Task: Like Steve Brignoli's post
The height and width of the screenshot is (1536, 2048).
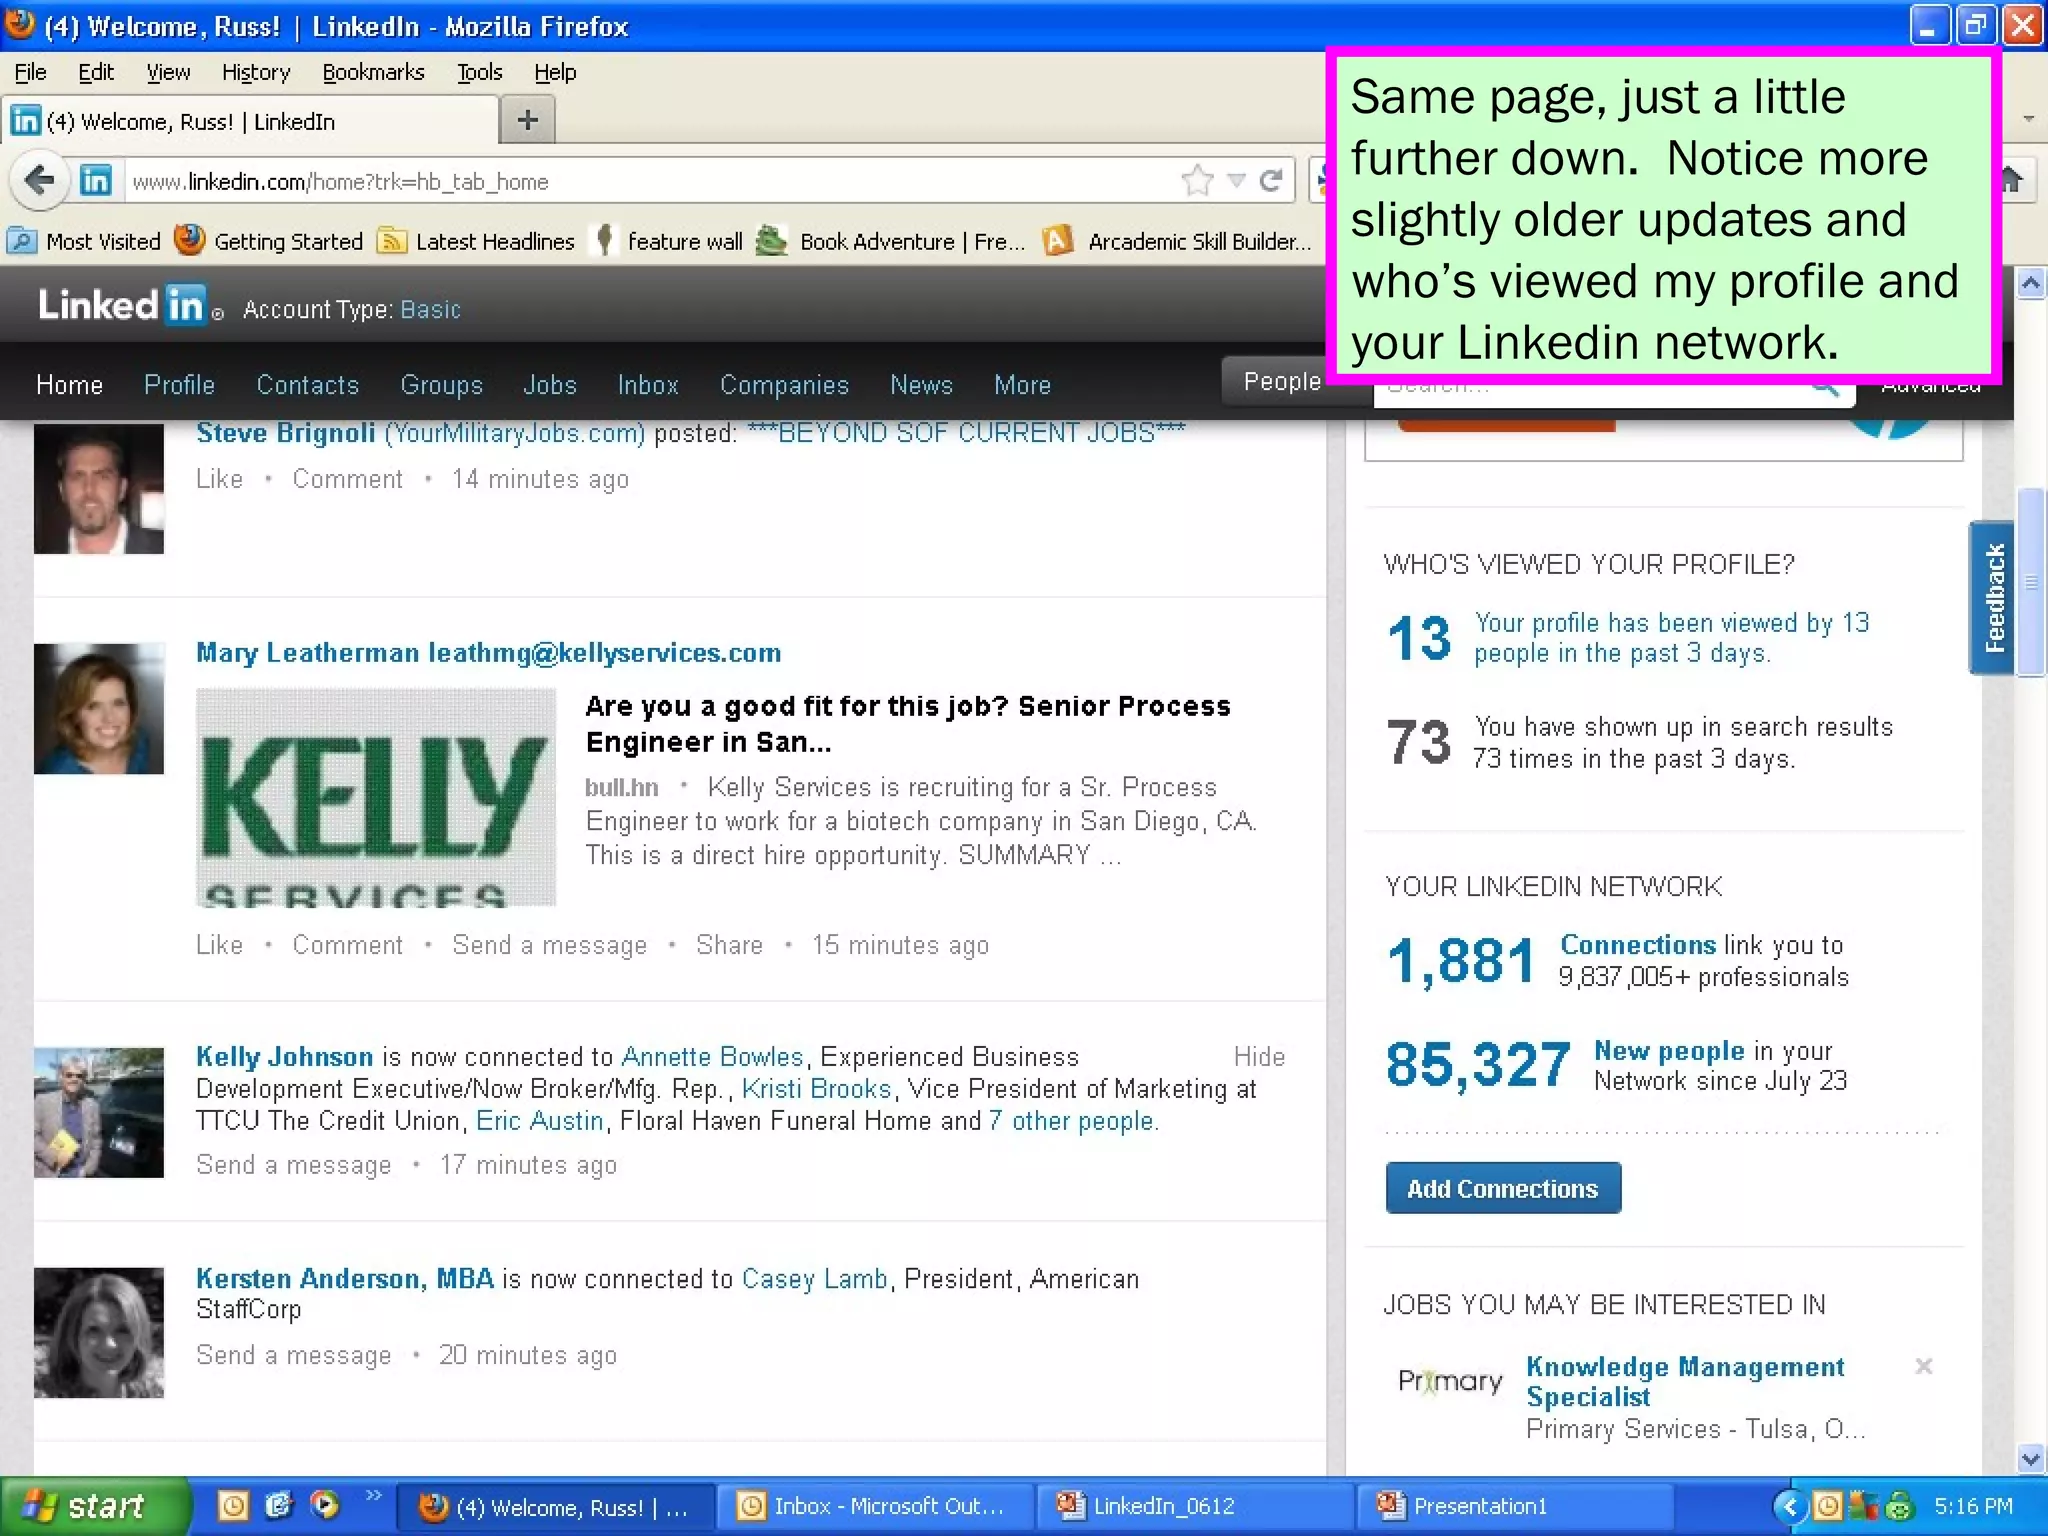Action: (219, 479)
